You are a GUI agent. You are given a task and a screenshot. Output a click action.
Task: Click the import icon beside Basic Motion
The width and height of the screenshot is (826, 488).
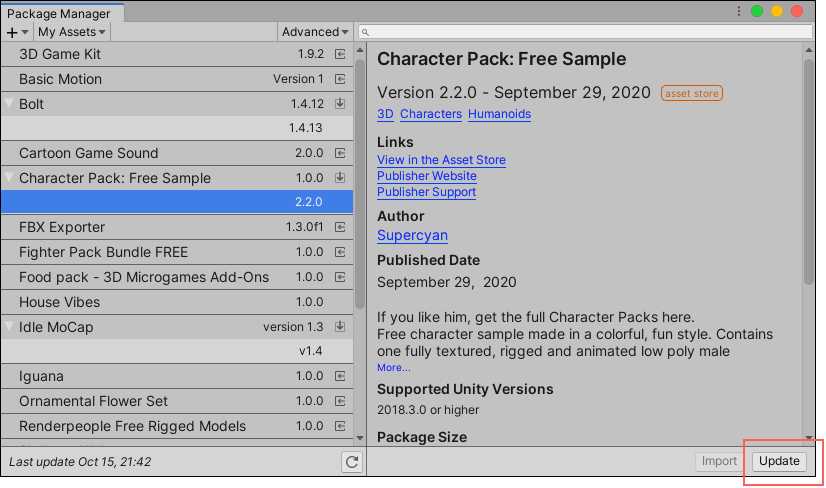[x=340, y=79]
